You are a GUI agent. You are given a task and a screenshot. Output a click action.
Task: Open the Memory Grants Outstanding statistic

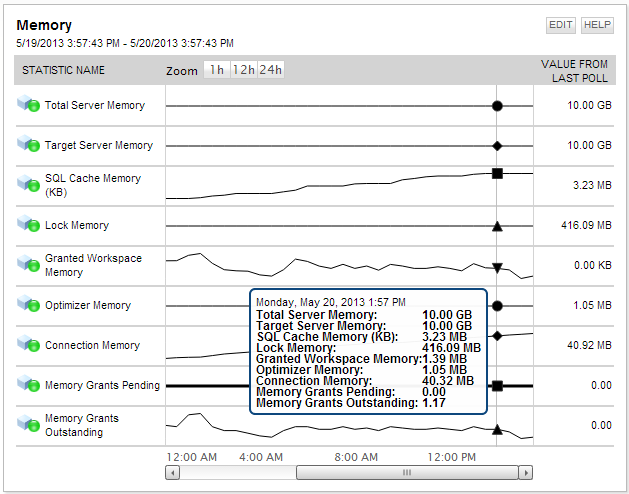tap(82, 425)
